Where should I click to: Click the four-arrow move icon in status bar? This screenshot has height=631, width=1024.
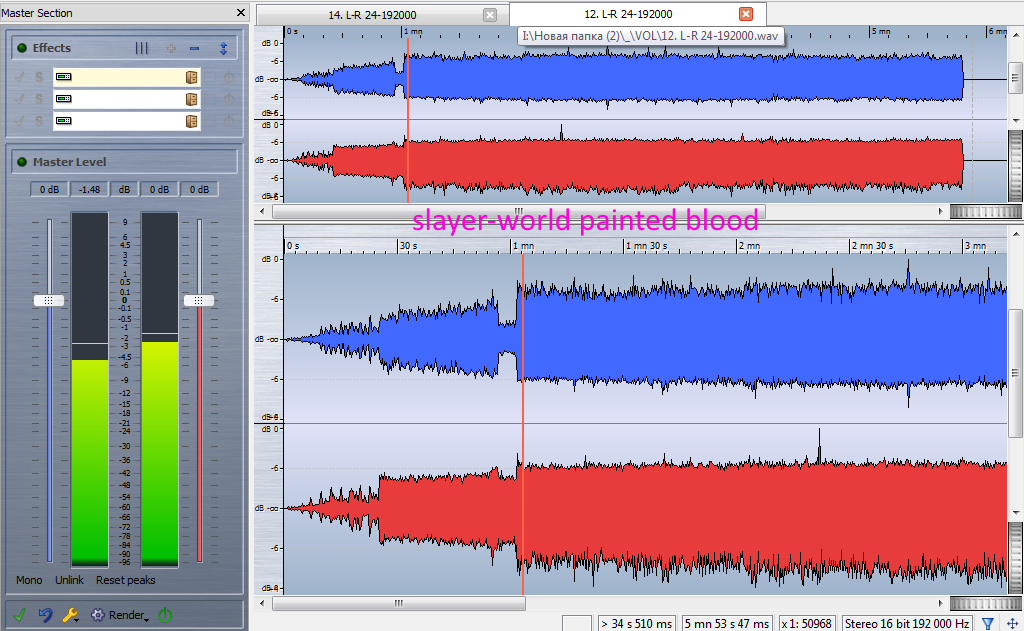click(1012, 623)
